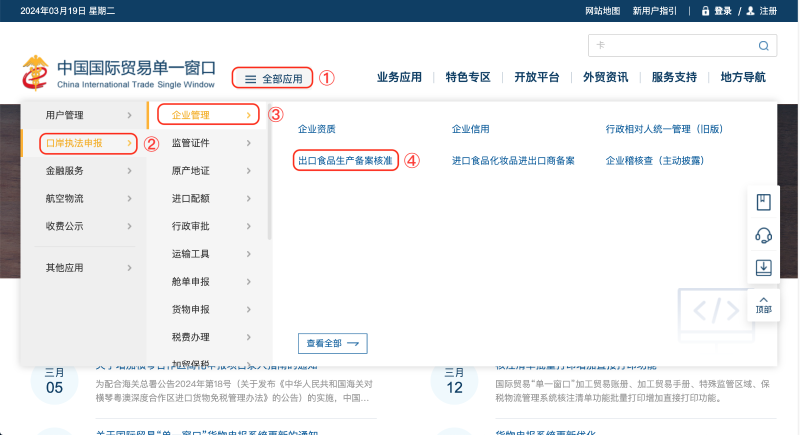800x435 pixels.
Task: Select 航空物流 category
Action: point(84,198)
